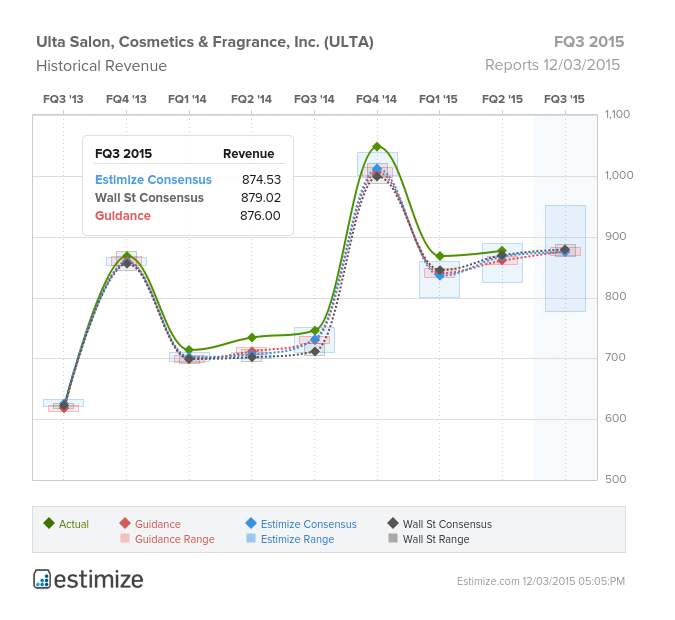Click the Estimize Consensus point for FQ4 '14

(x=377, y=169)
